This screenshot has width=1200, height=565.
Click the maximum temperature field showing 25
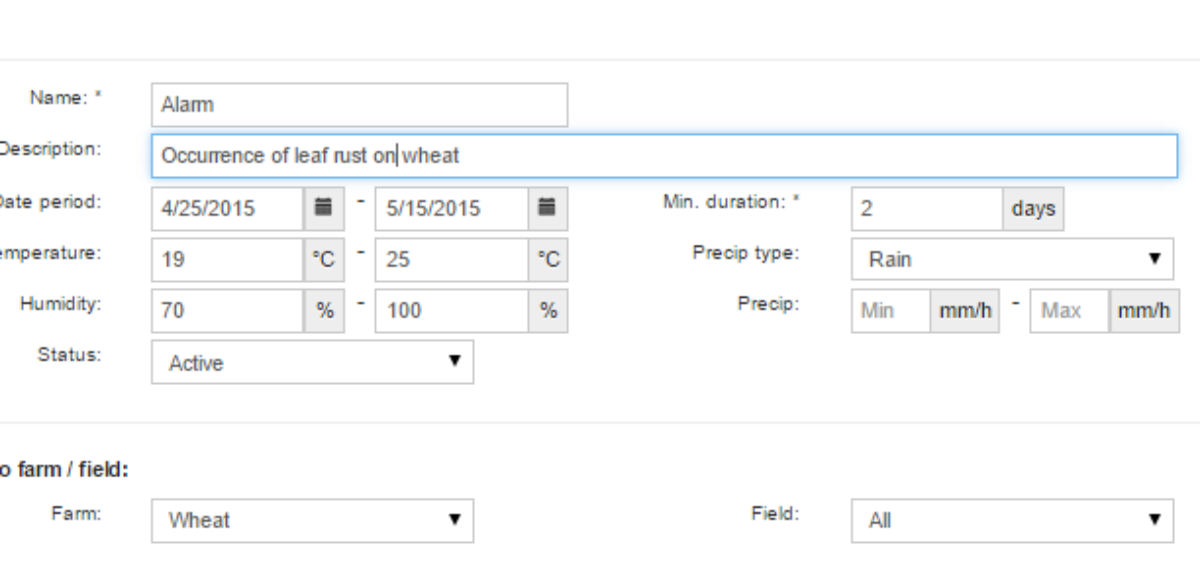click(x=452, y=259)
